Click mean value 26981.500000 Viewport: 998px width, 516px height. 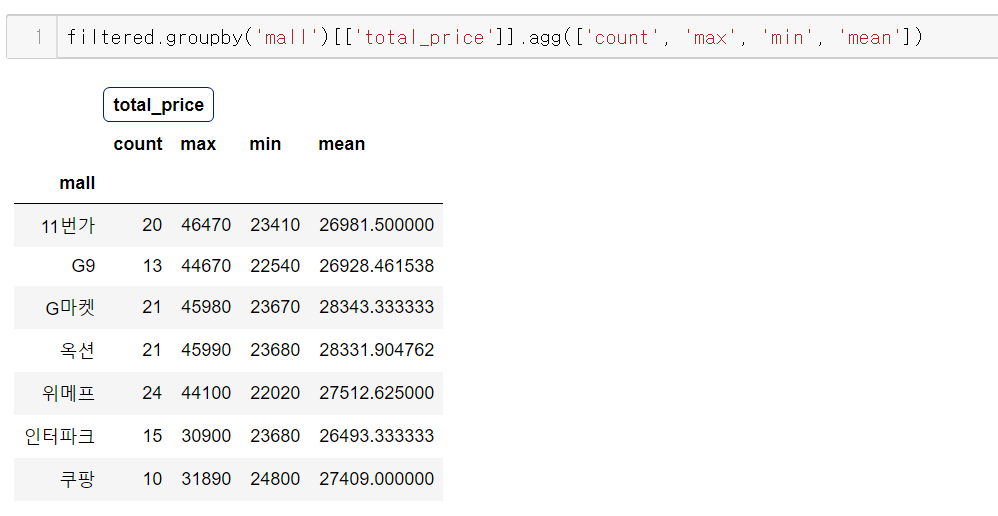(377, 225)
